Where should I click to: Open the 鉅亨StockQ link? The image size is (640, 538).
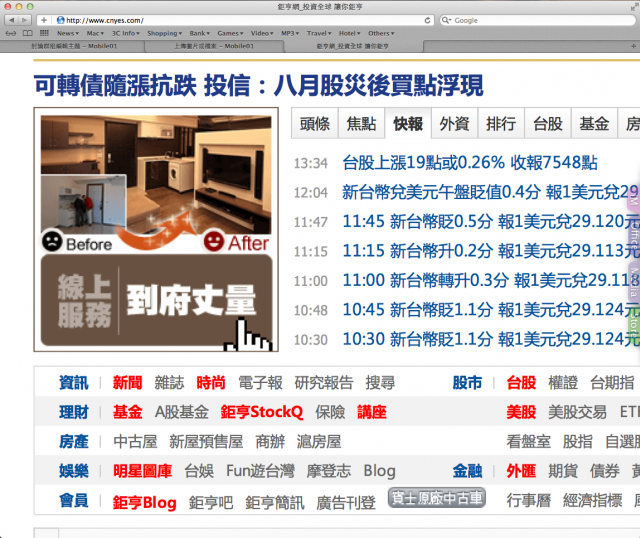(262, 412)
